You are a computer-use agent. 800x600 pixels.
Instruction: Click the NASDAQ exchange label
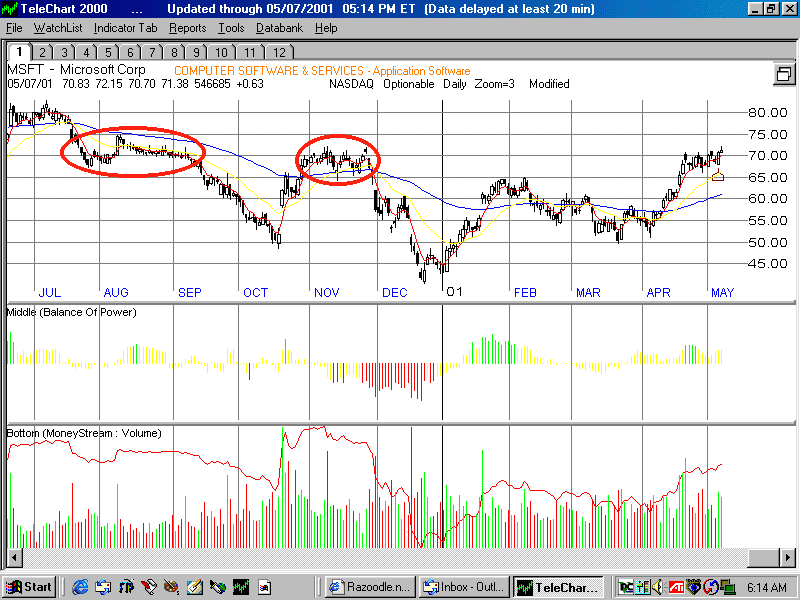(351, 84)
